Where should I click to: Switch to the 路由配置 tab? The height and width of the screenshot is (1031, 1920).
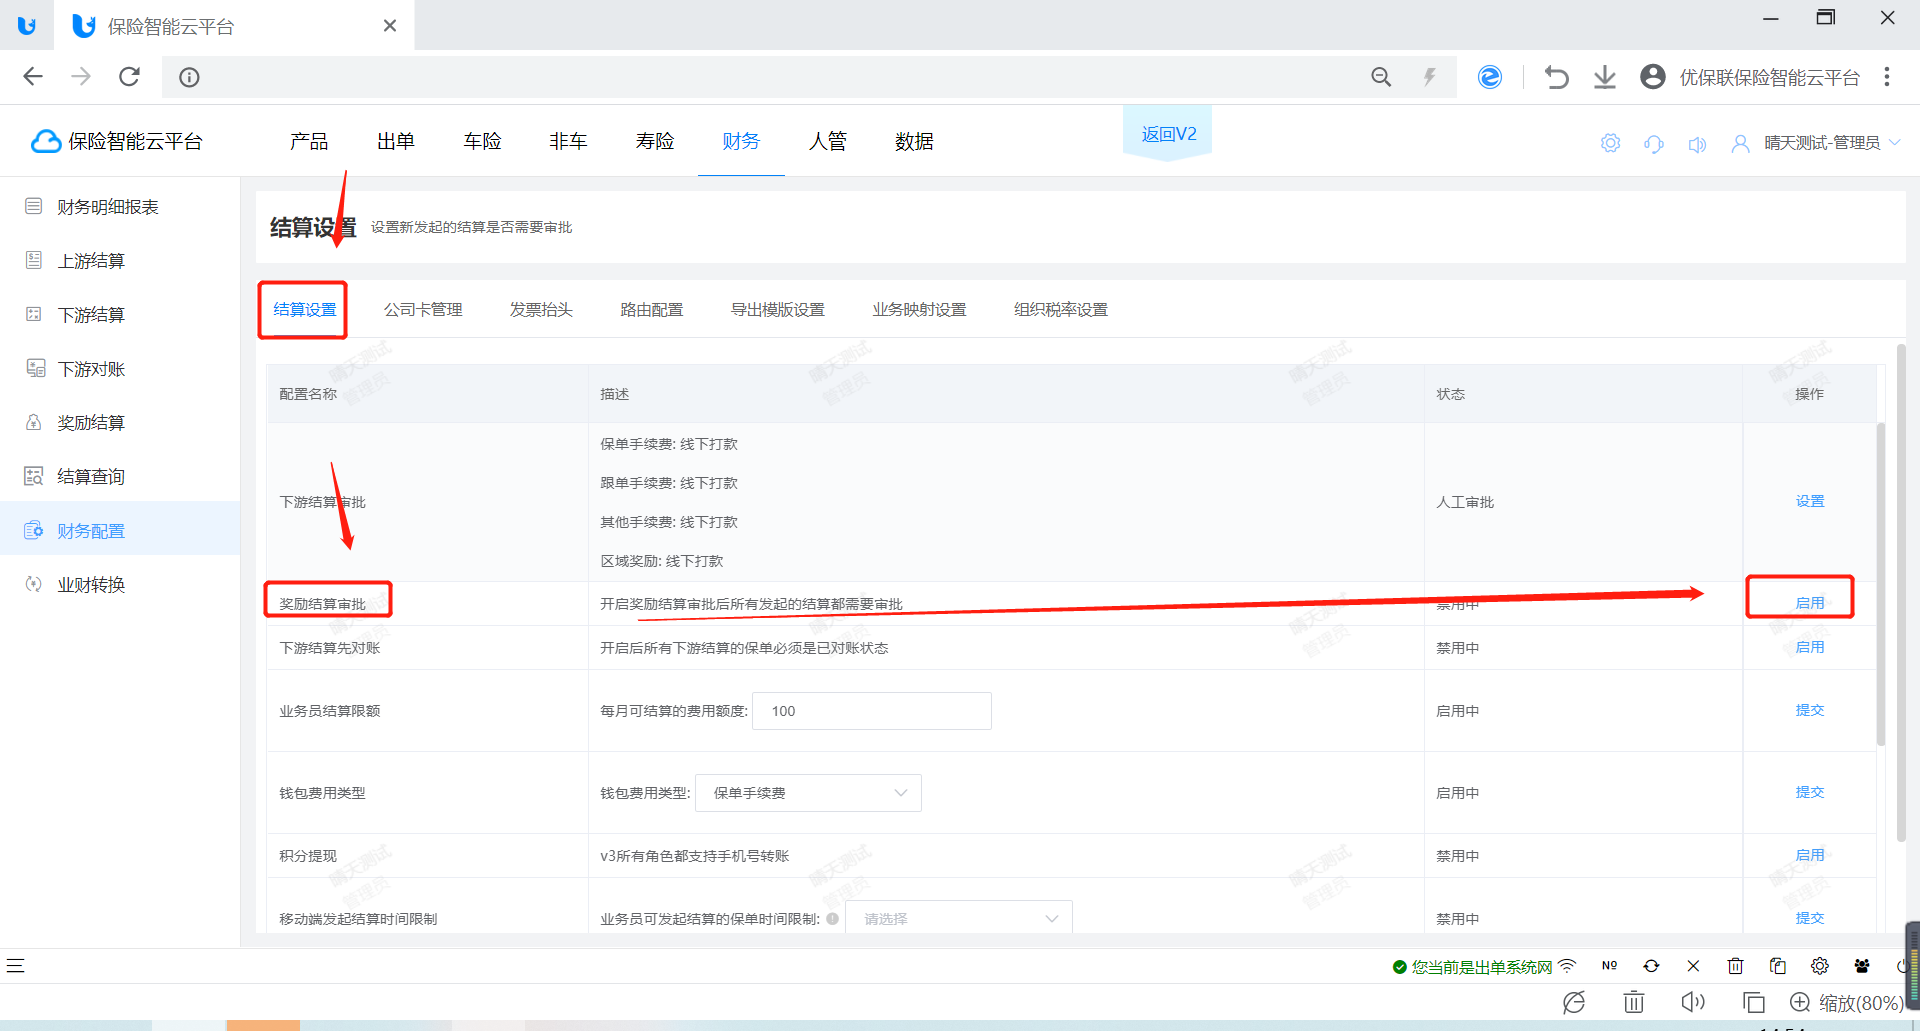(652, 310)
